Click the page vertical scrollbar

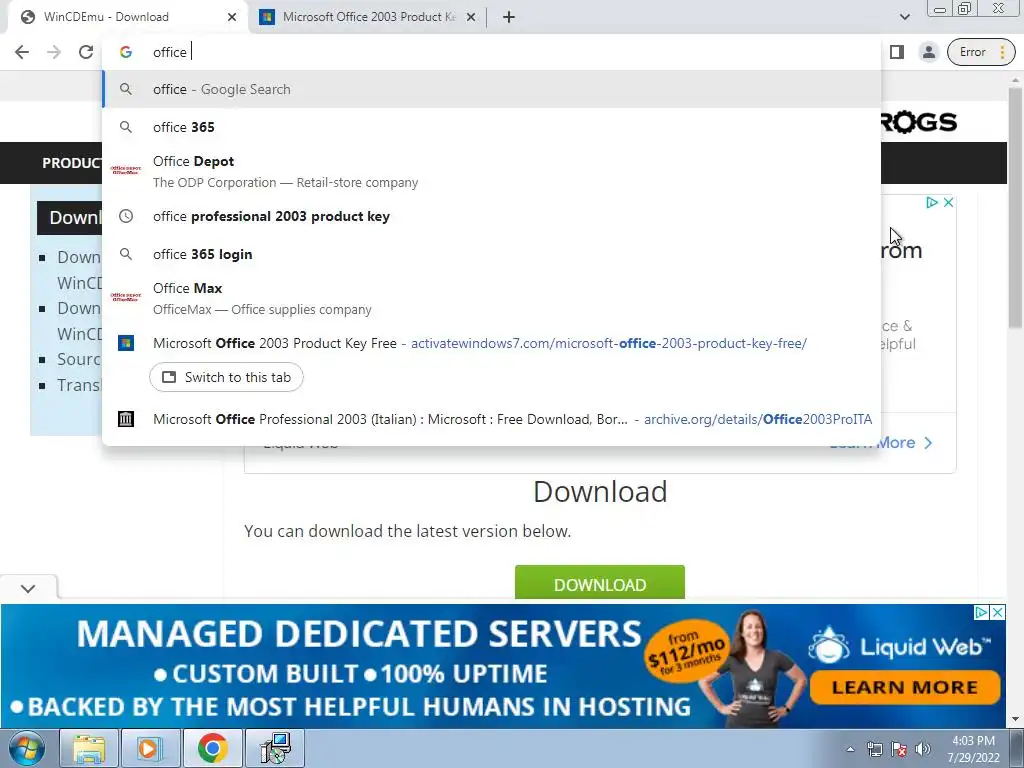[1015, 209]
